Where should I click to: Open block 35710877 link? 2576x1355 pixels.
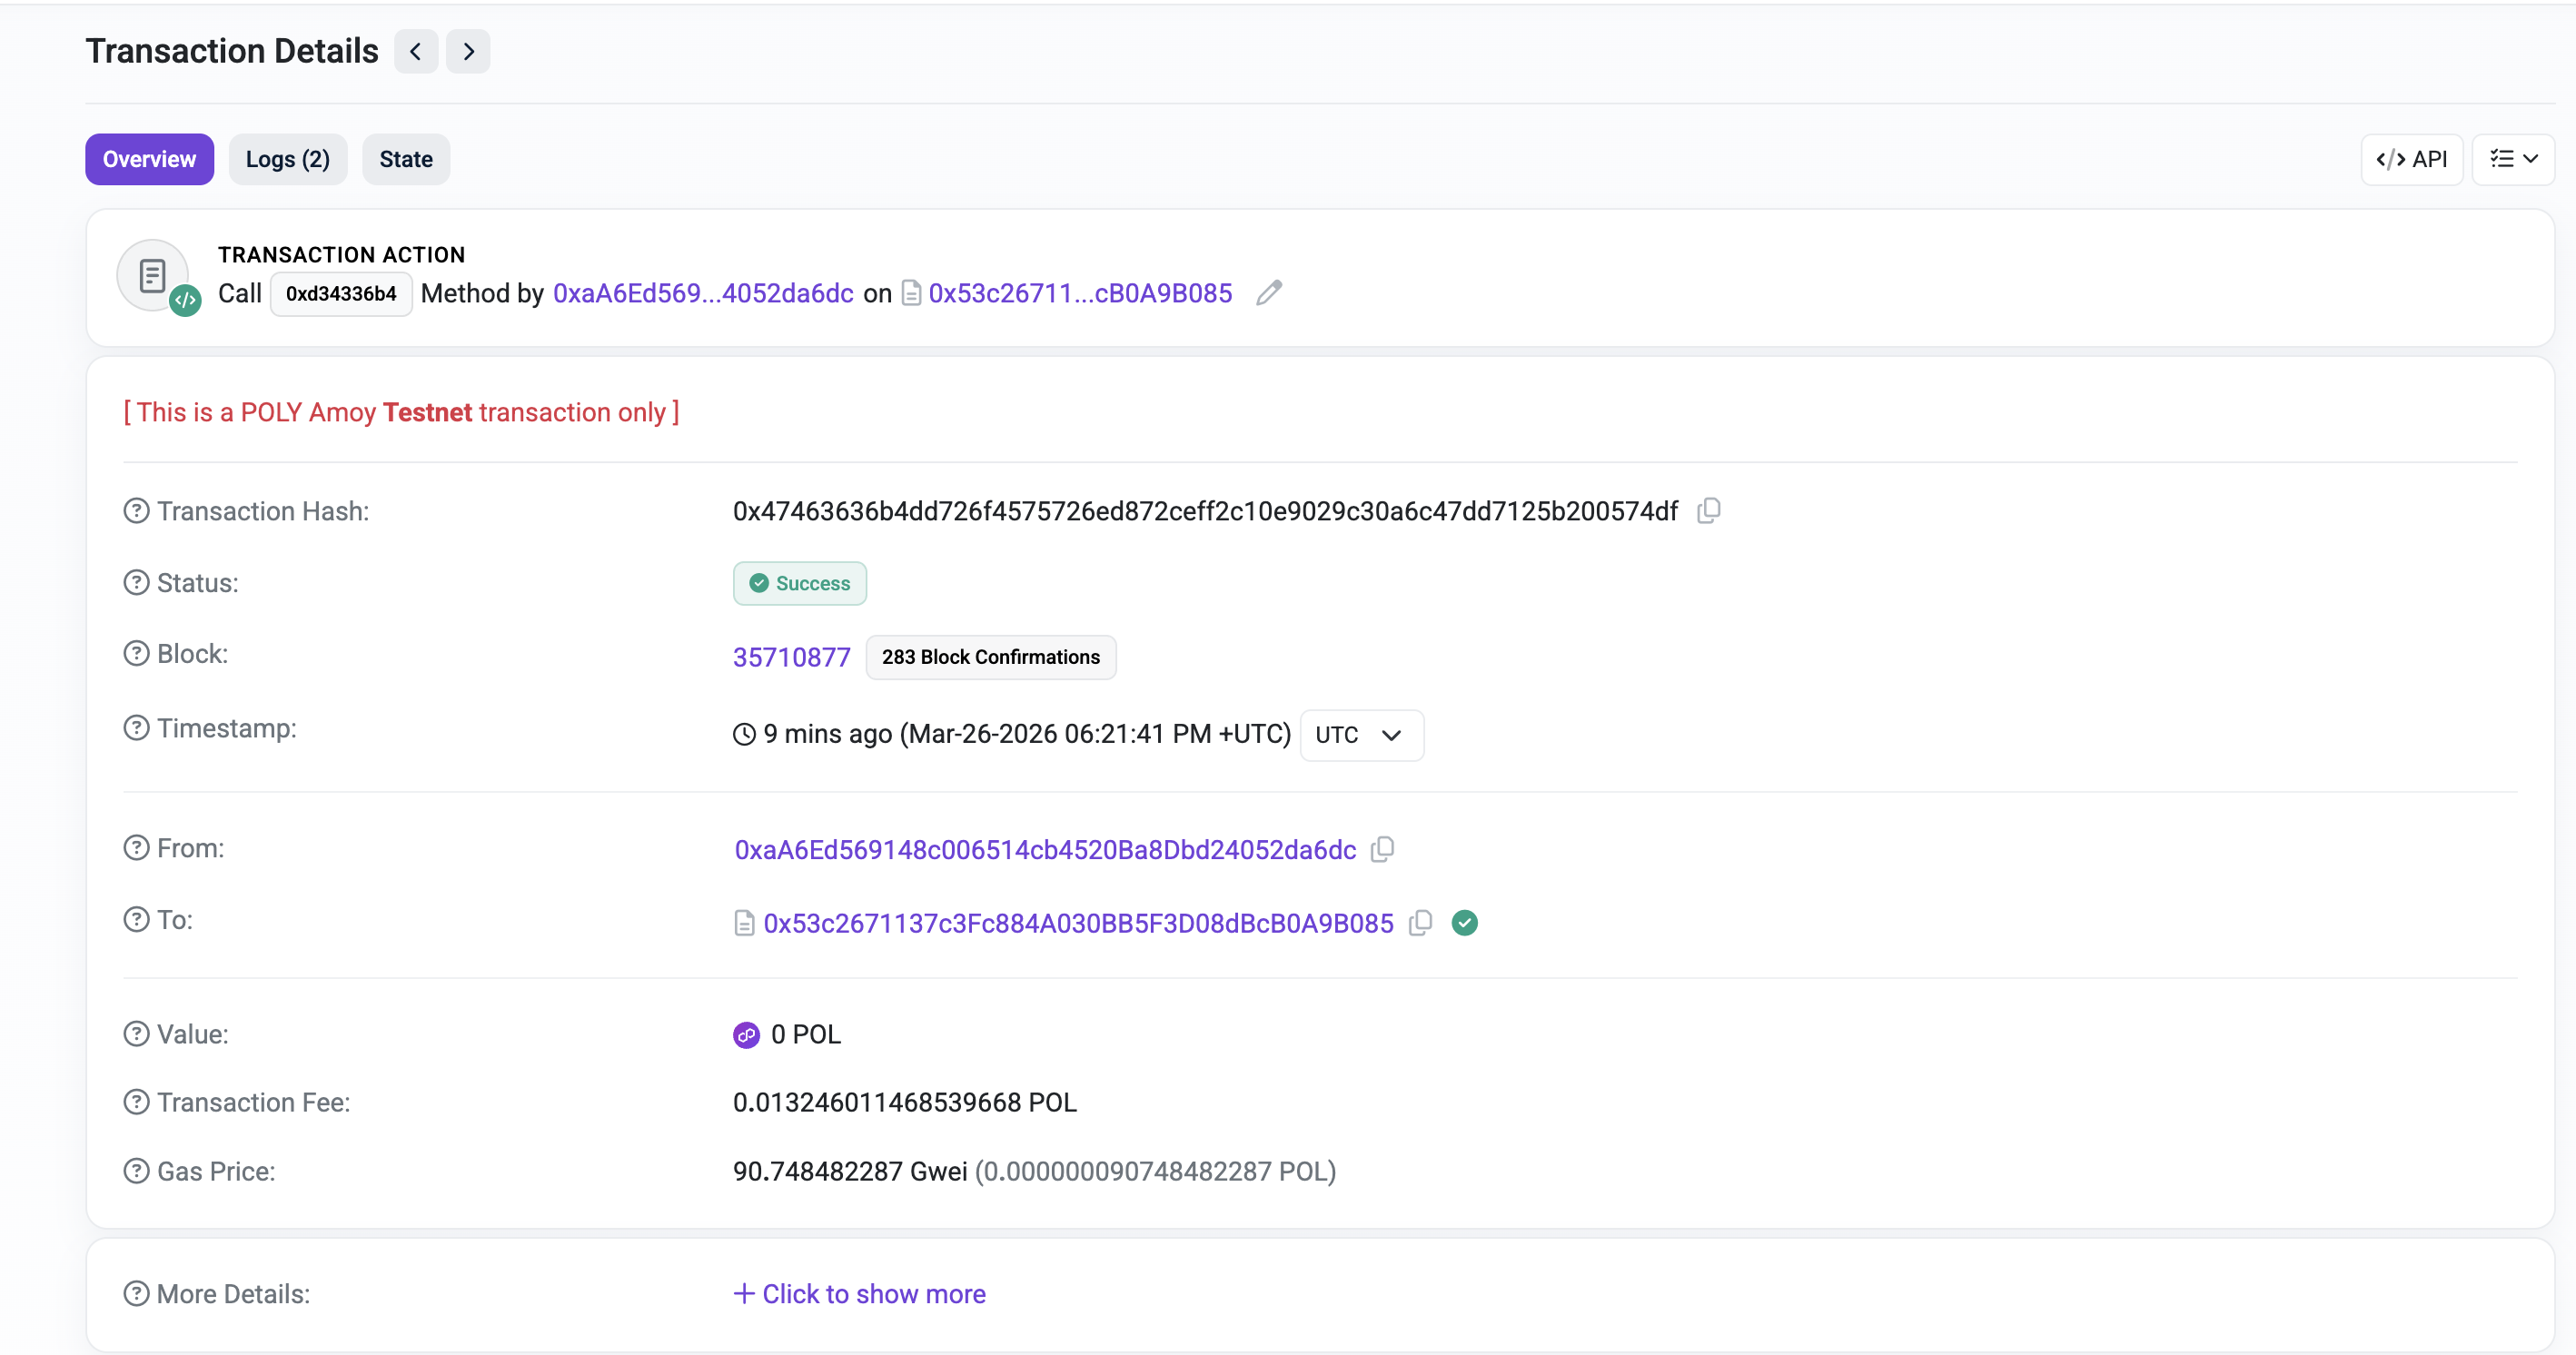791,657
